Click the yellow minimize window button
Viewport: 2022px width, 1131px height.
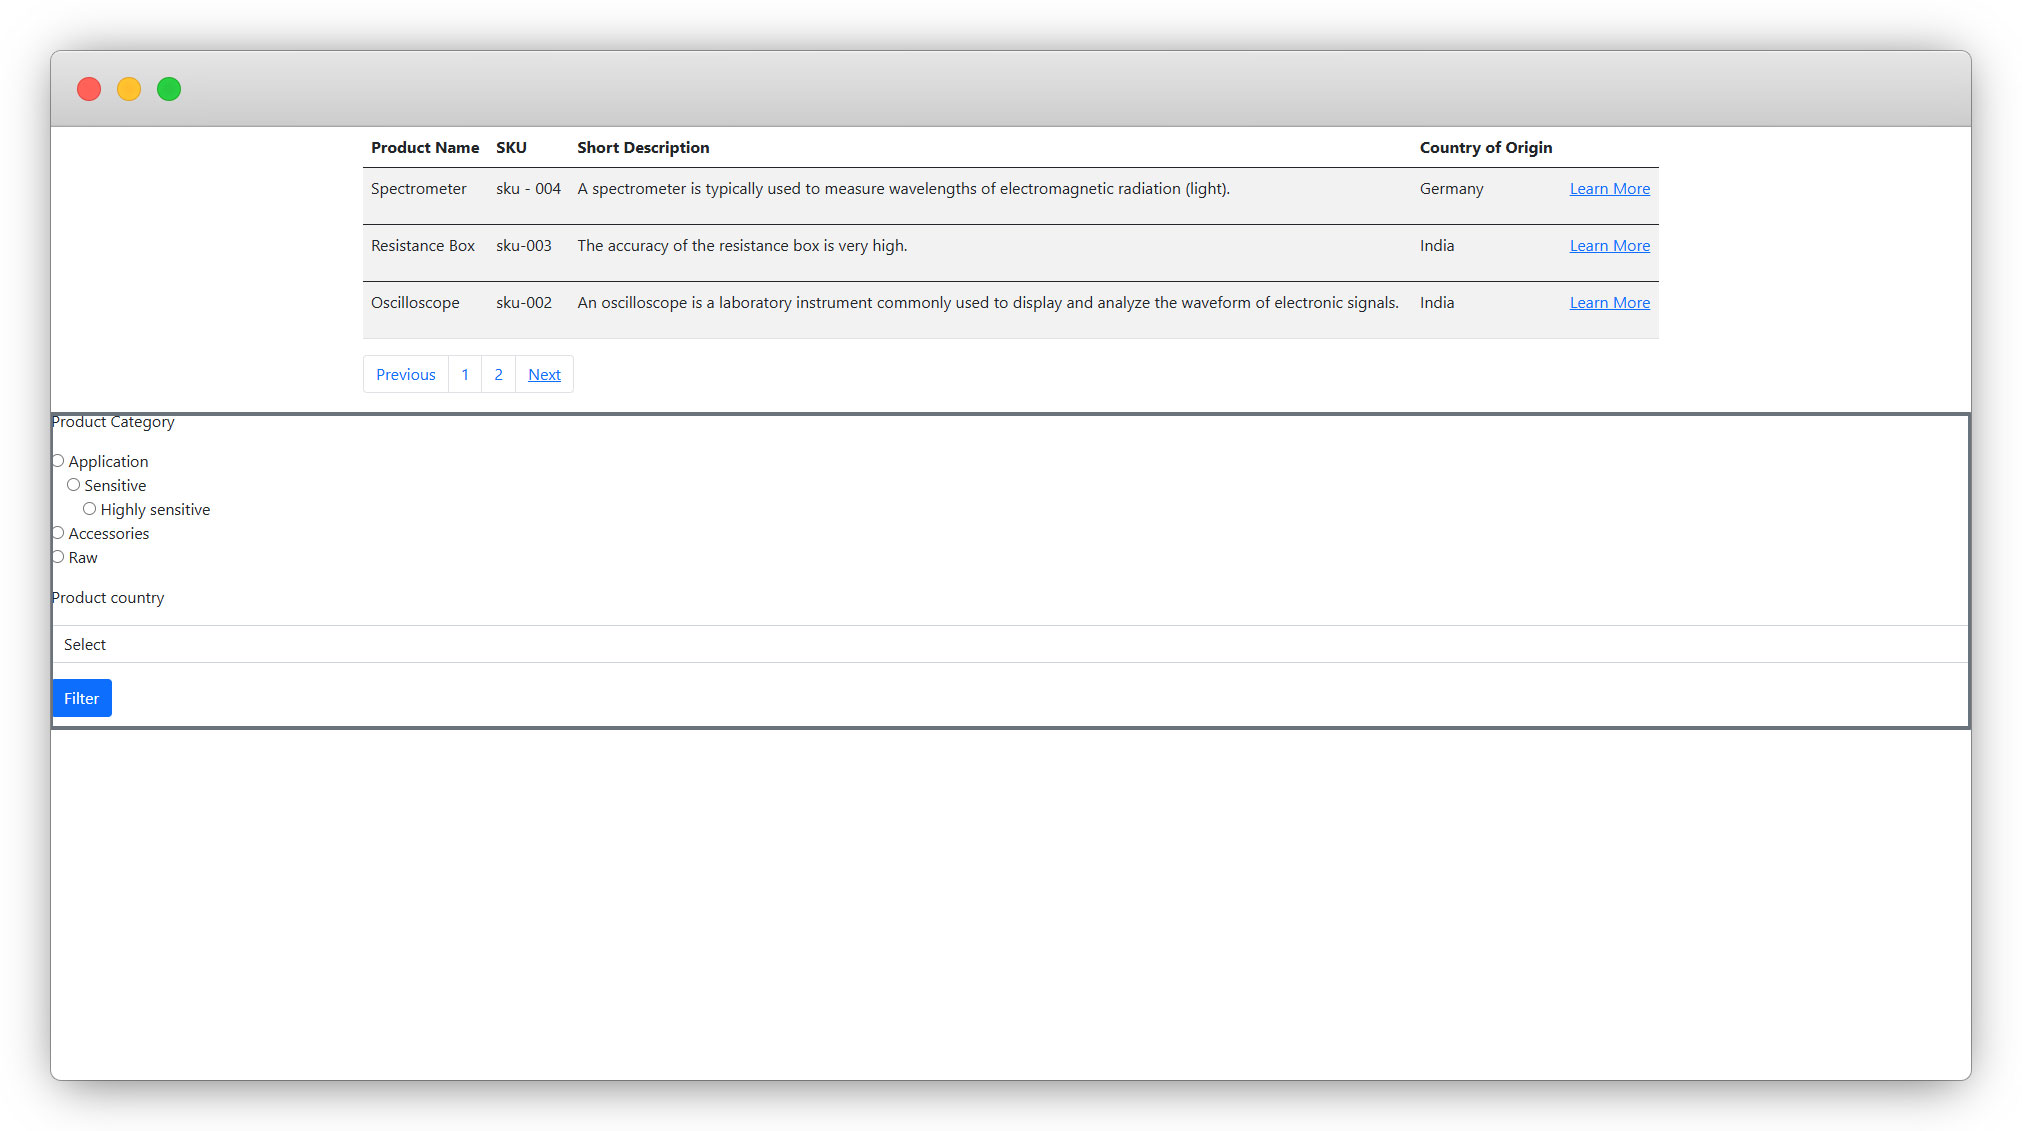(x=129, y=89)
